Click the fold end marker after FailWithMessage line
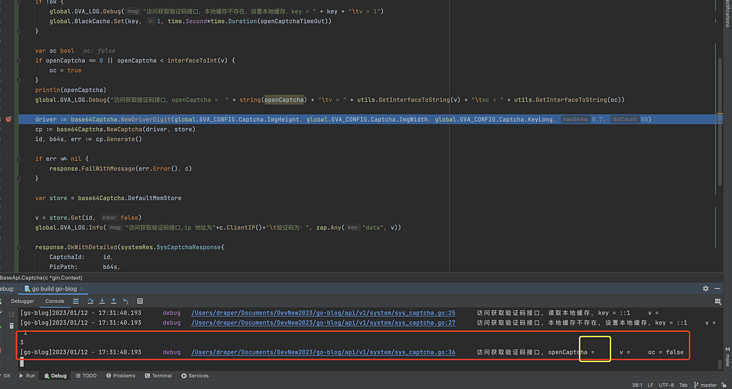The width and height of the screenshot is (732, 389). click(18, 178)
